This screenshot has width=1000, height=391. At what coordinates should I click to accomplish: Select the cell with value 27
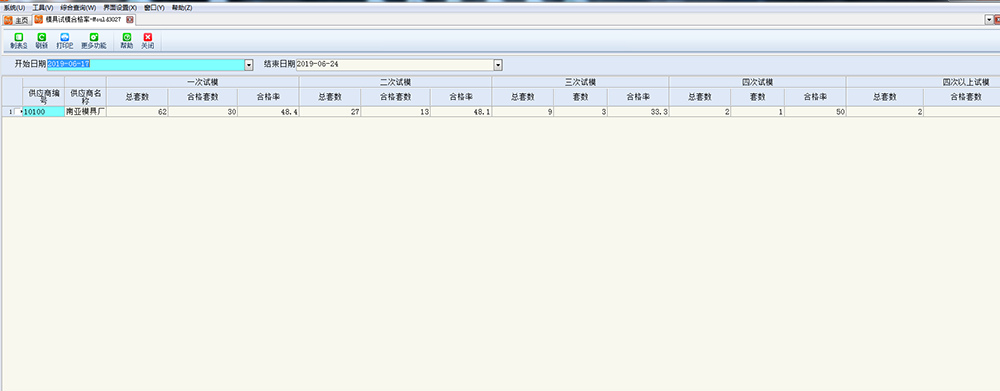(330, 112)
